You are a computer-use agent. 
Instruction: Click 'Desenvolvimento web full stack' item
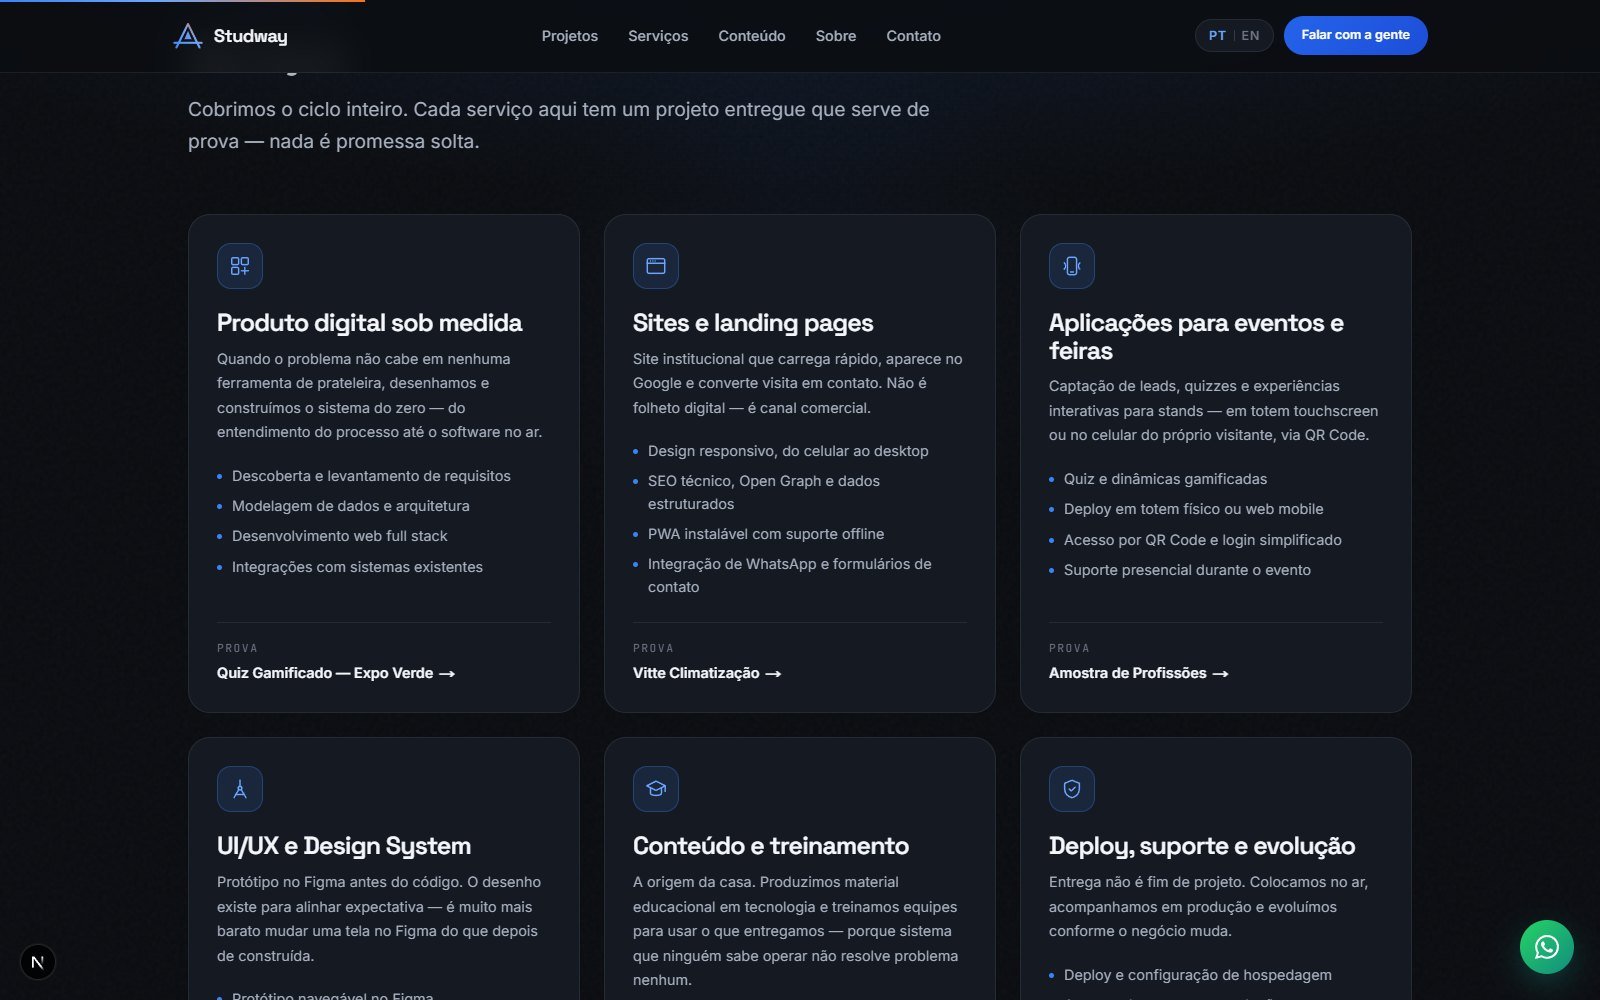pyautogui.click(x=340, y=536)
